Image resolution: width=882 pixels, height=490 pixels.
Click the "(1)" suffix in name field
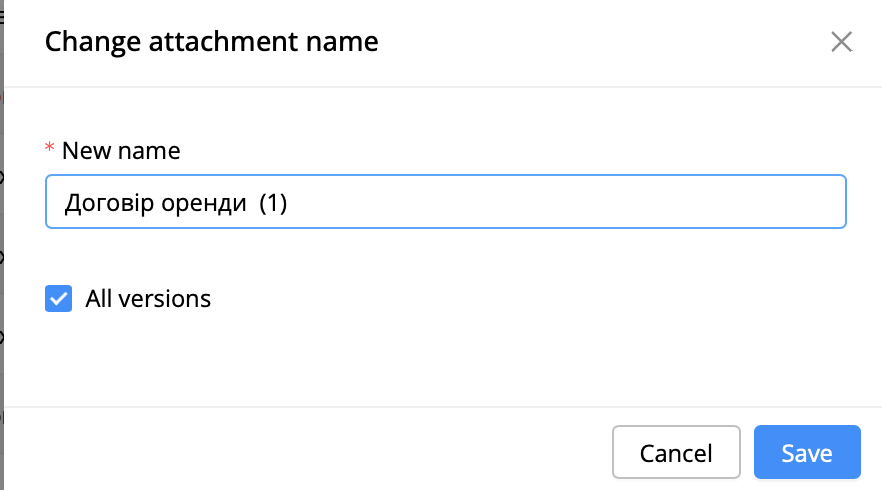(273, 203)
